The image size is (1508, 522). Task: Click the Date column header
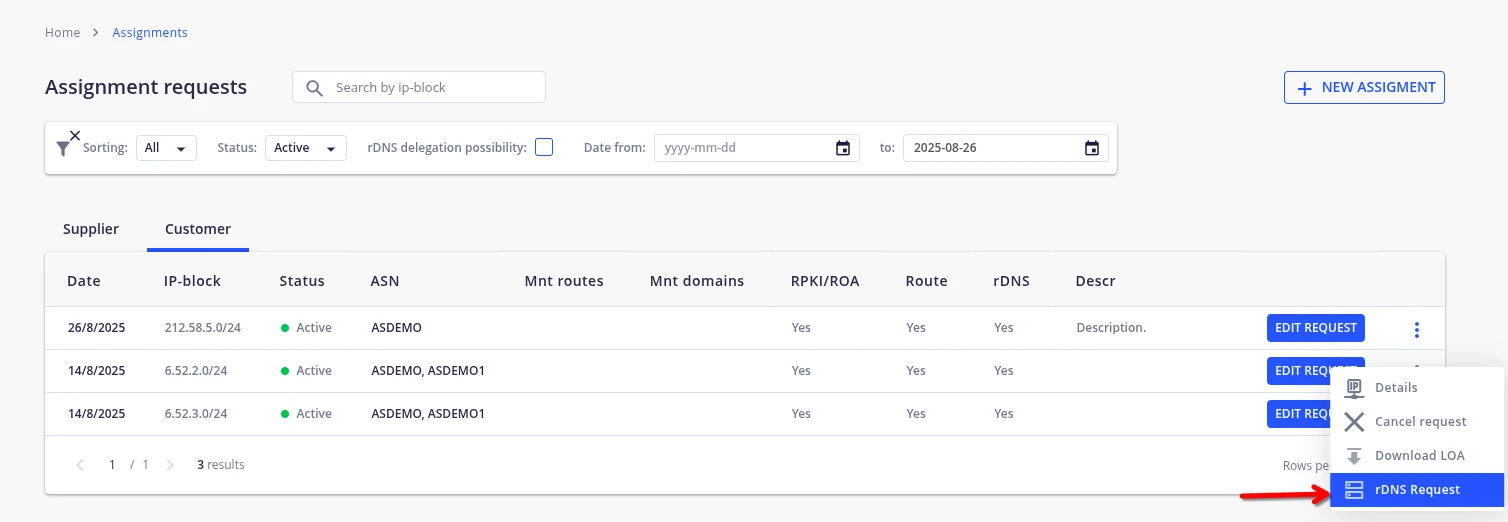pos(84,281)
